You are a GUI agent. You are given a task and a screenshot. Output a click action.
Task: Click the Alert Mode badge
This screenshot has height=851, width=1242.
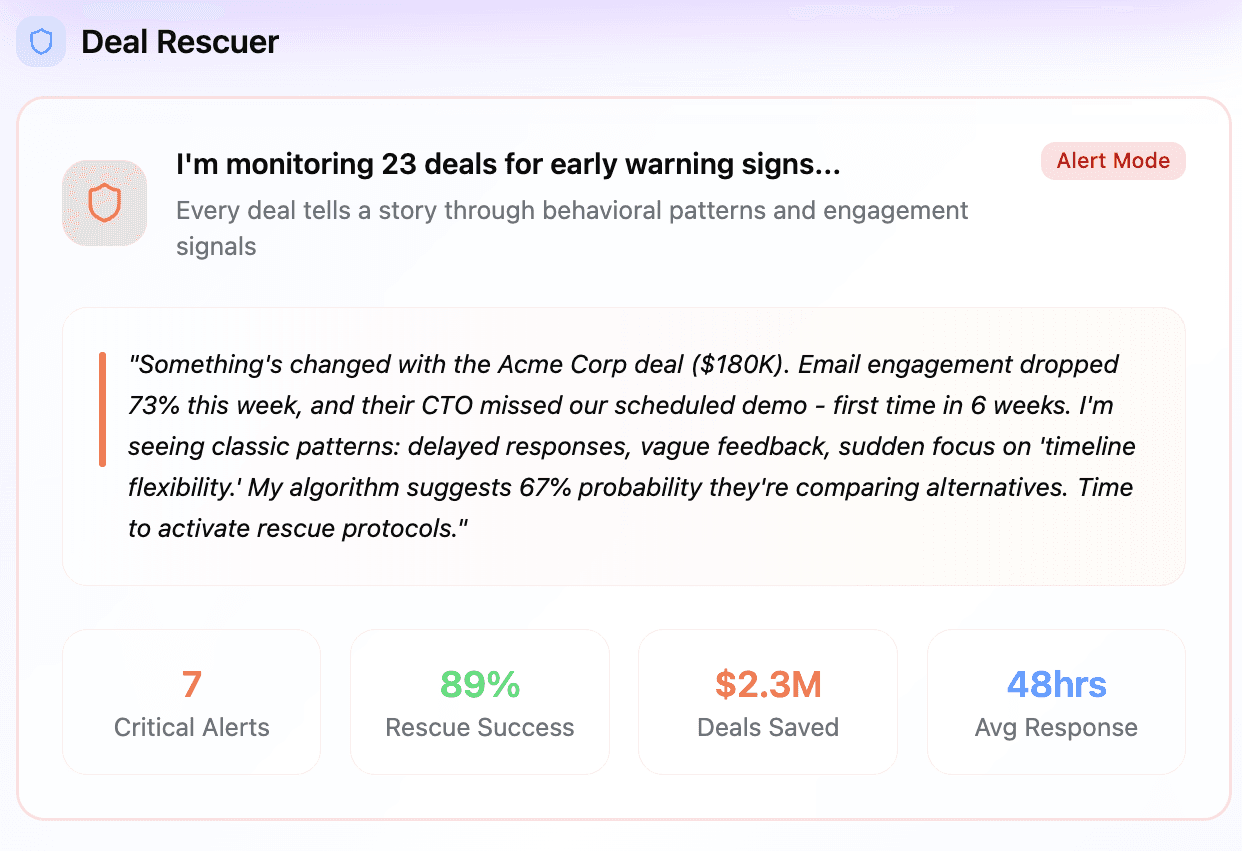(1112, 161)
